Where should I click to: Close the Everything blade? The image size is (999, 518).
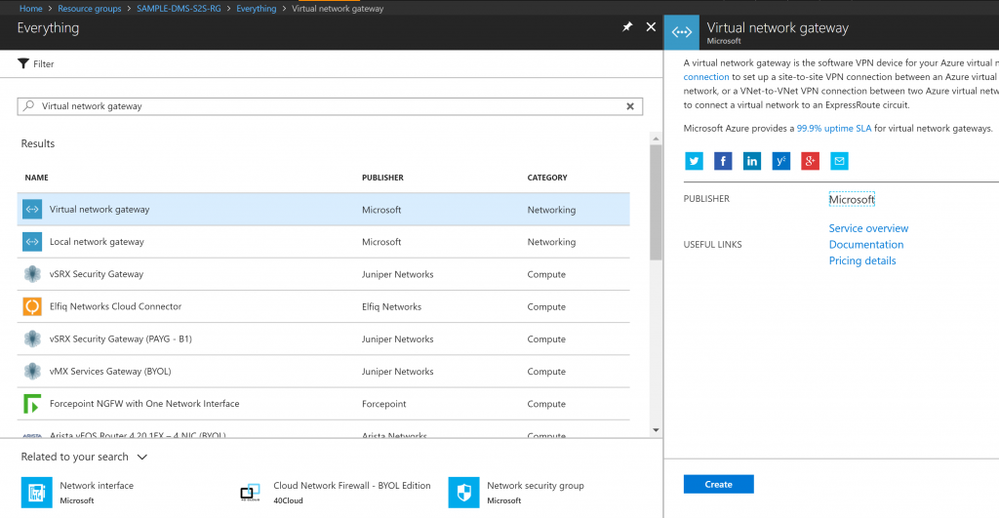pyautogui.click(x=650, y=27)
